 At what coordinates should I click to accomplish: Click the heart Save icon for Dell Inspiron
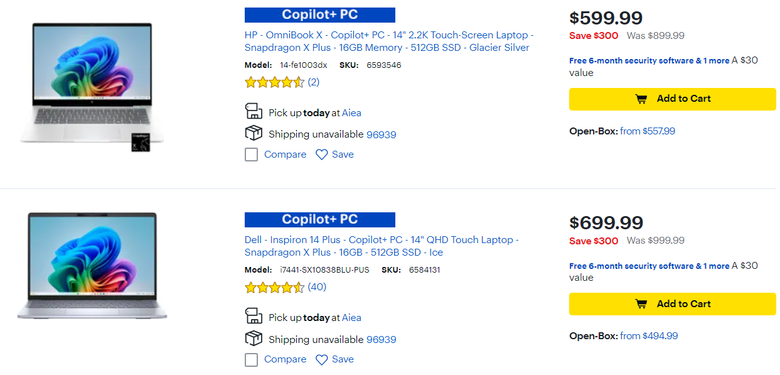322,360
